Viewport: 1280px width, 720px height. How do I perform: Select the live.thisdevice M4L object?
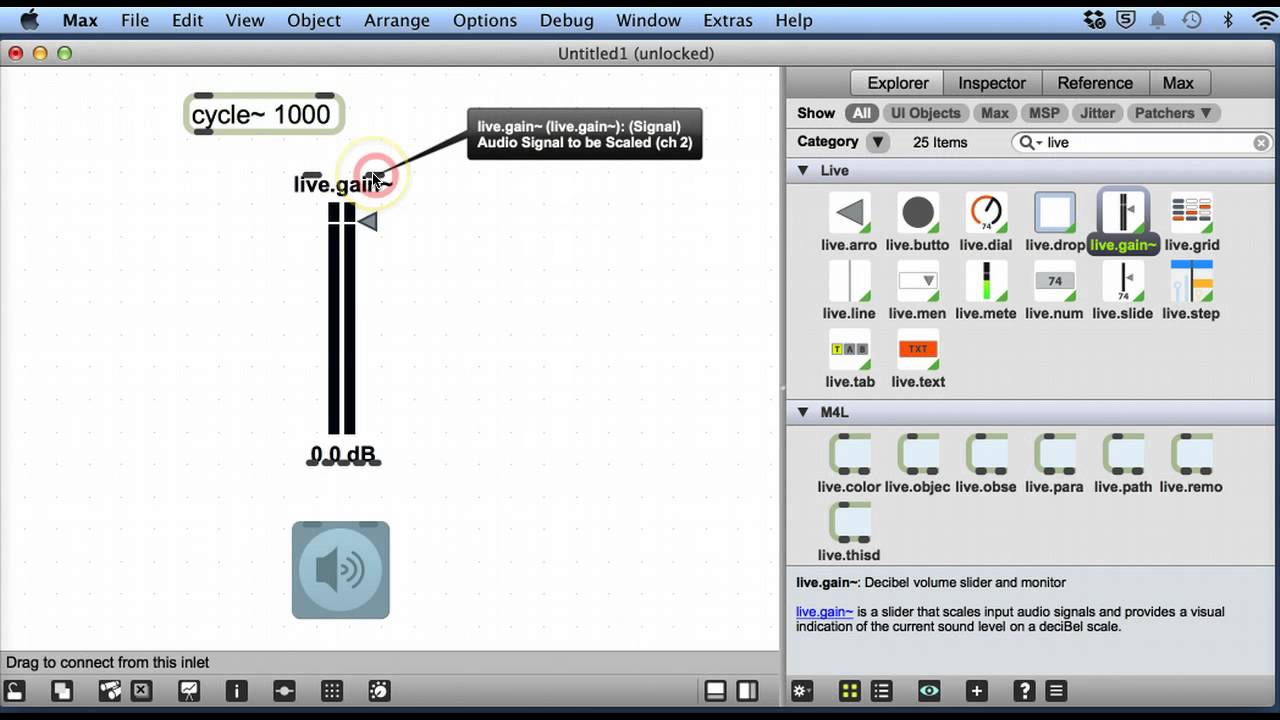click(x=849, y=522)
